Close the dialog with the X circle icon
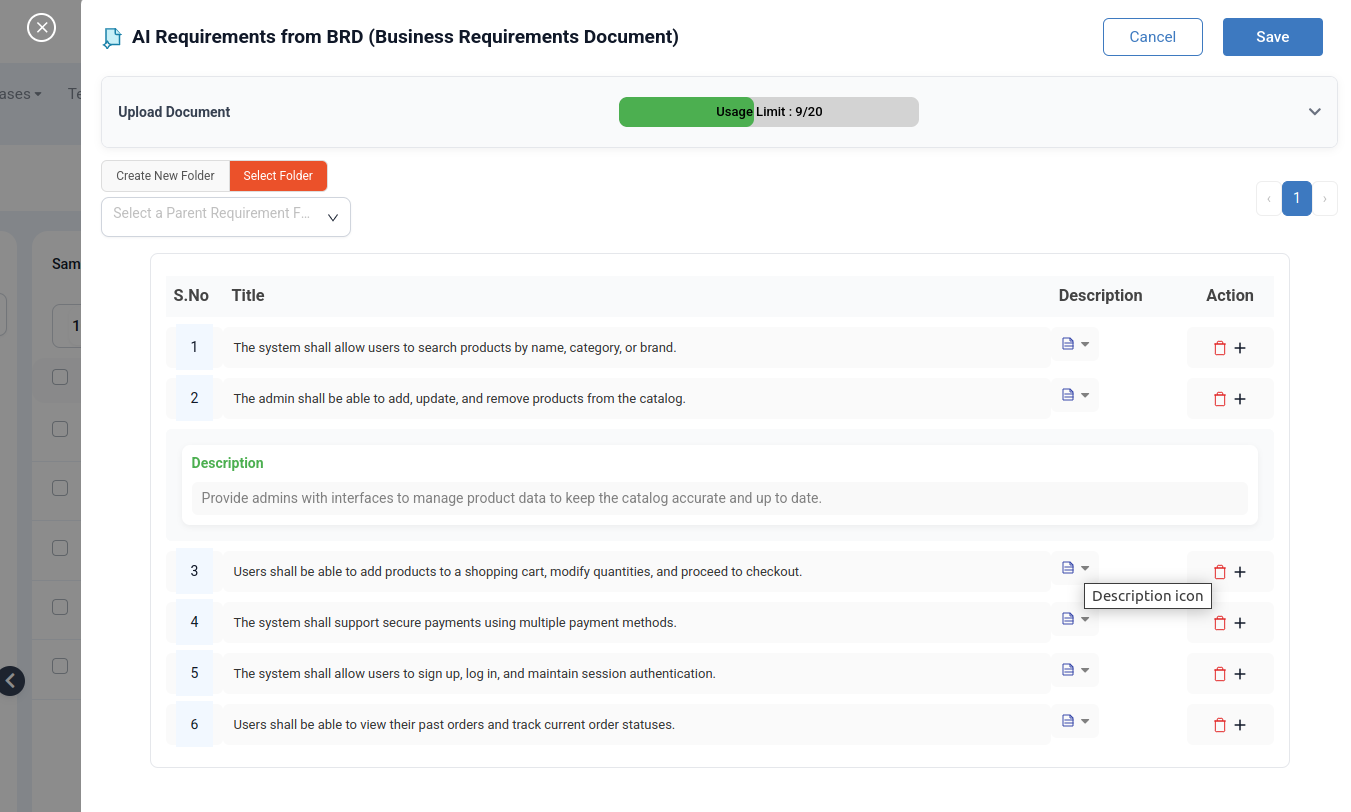 41,27
